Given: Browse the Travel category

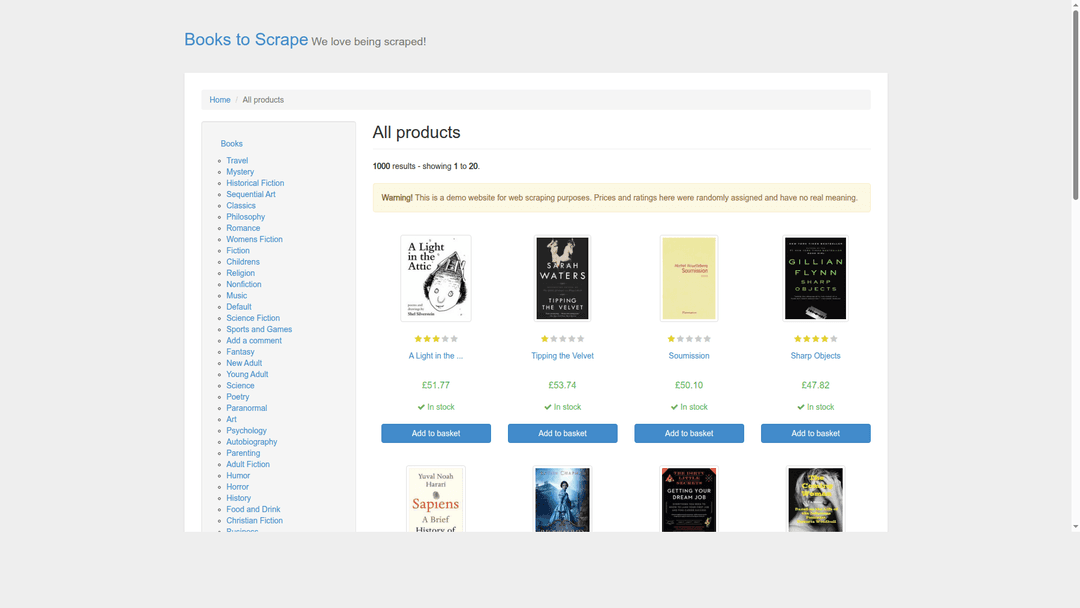Looking at the screenshot, I should coord(237,160).
